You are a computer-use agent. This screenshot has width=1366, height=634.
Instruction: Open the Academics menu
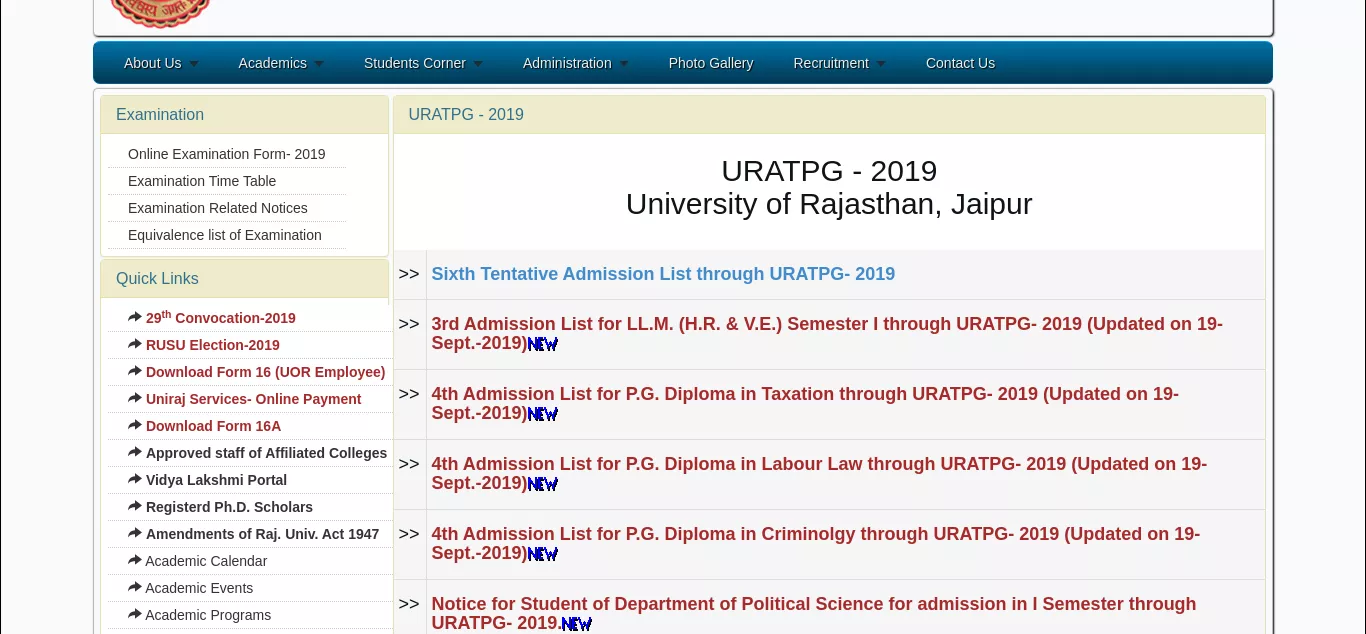[x=272, y=63]
